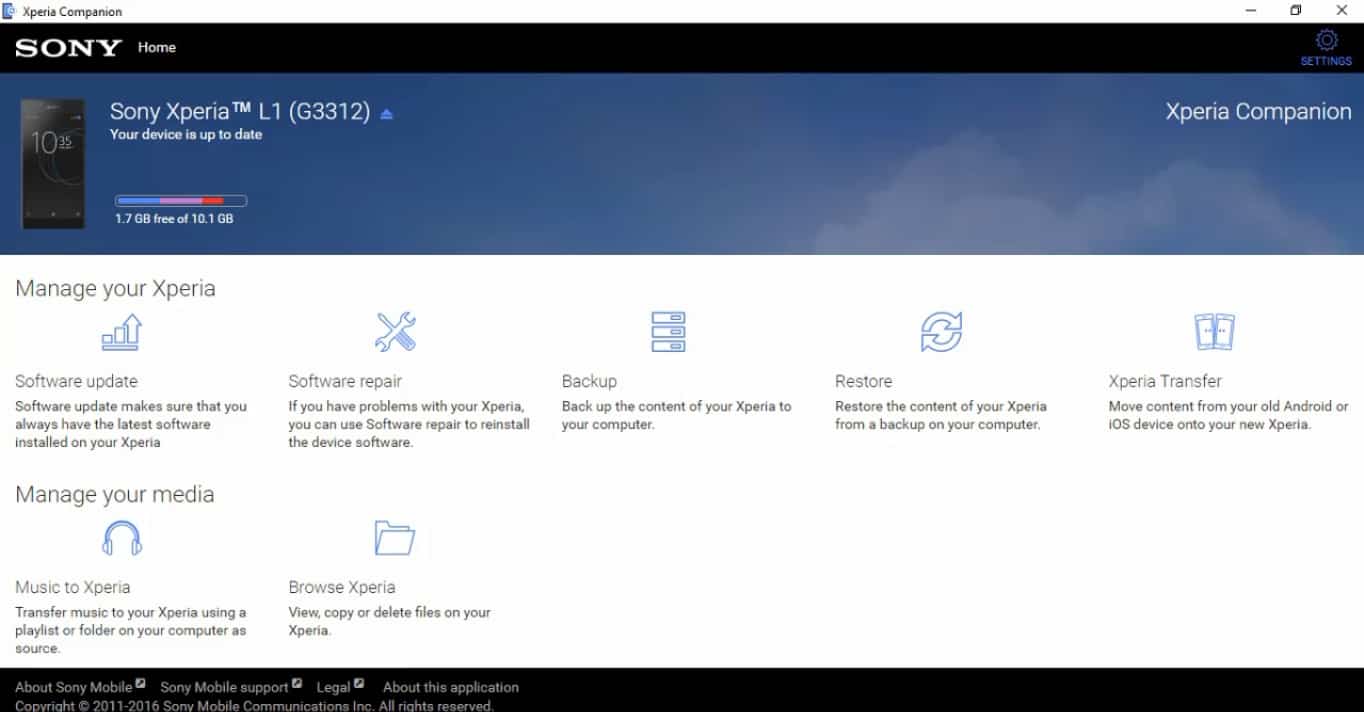Image resolution: width=1364 pixels, height=712 pixels.
Task: Click the Software update description text
Action: 131,424
